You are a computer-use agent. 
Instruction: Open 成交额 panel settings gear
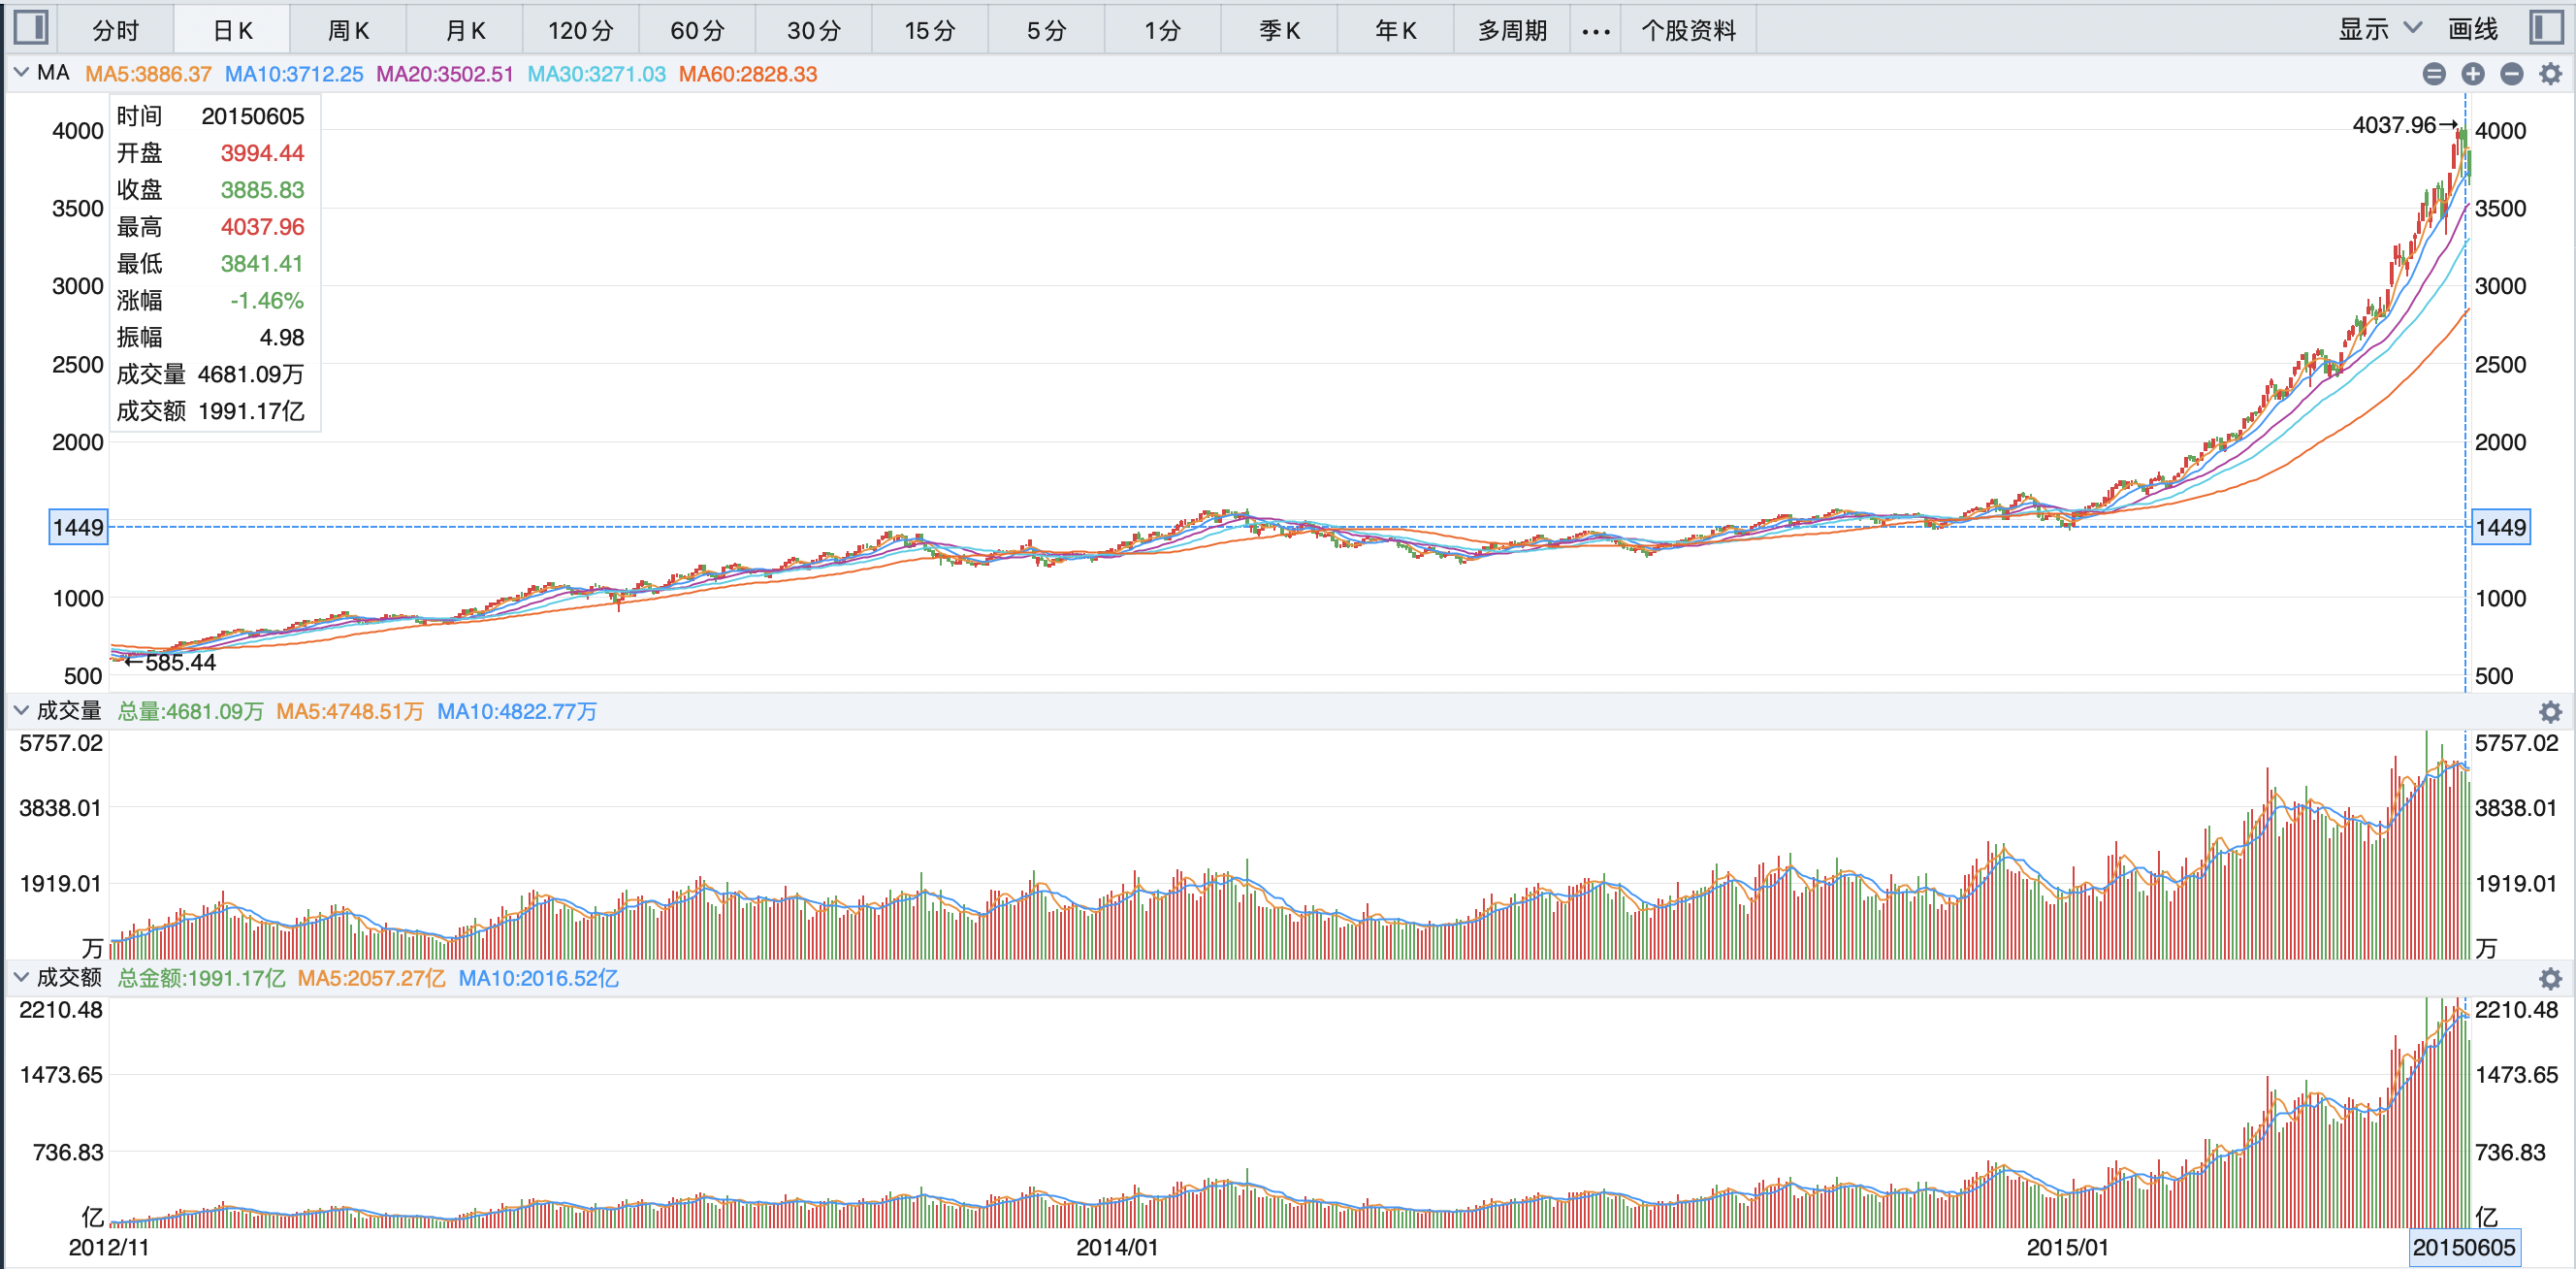(2550, 979)
